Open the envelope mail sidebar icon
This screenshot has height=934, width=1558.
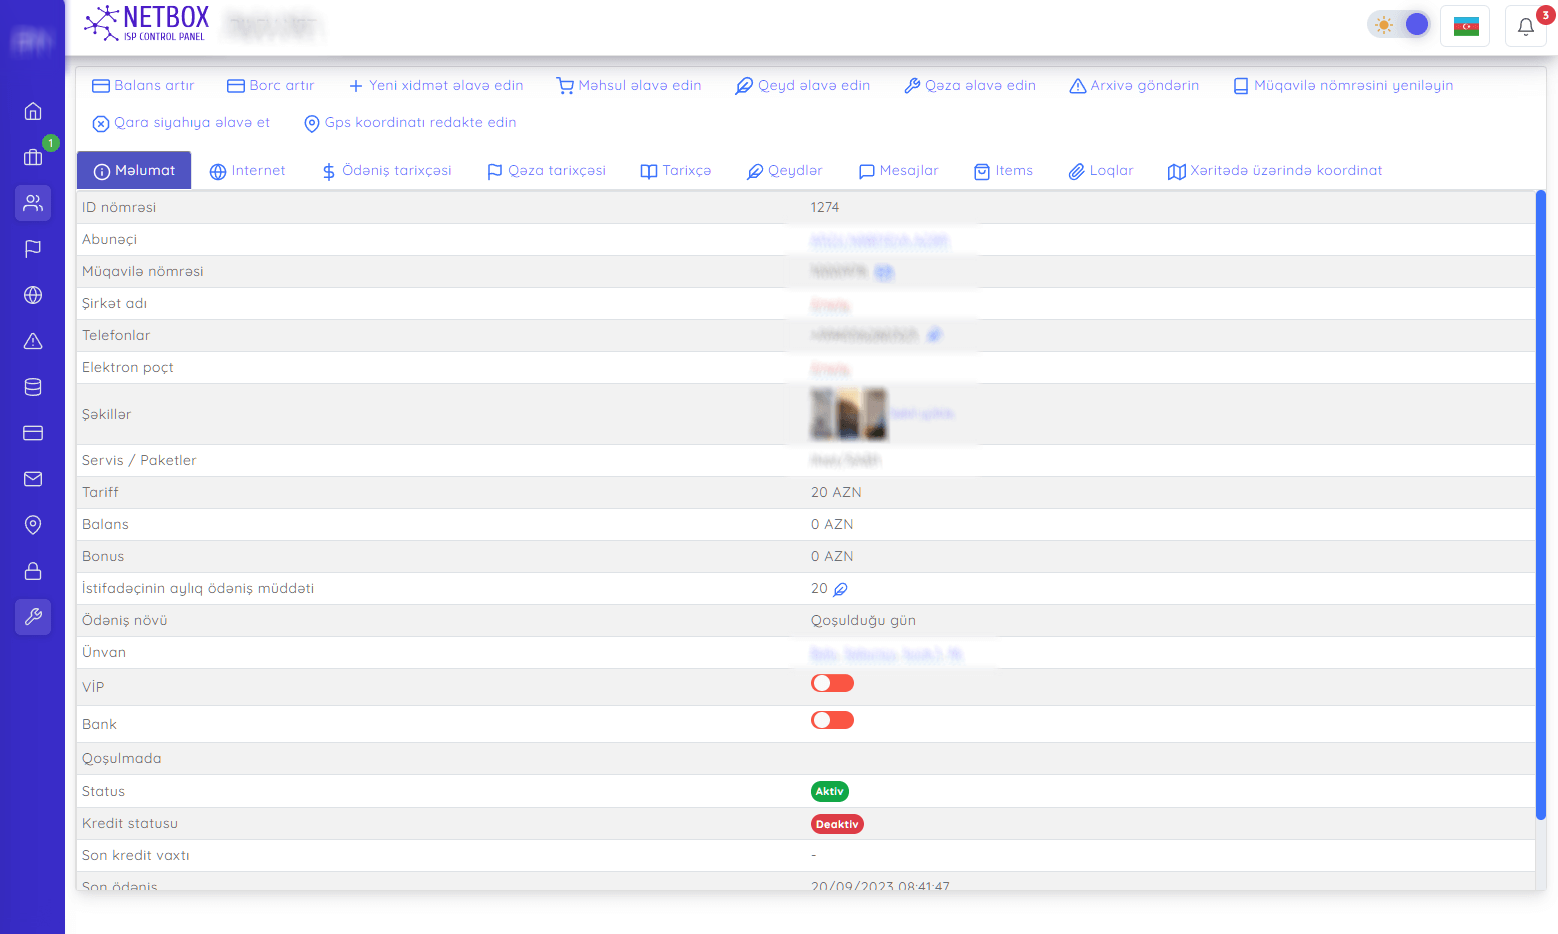point(33,479)
